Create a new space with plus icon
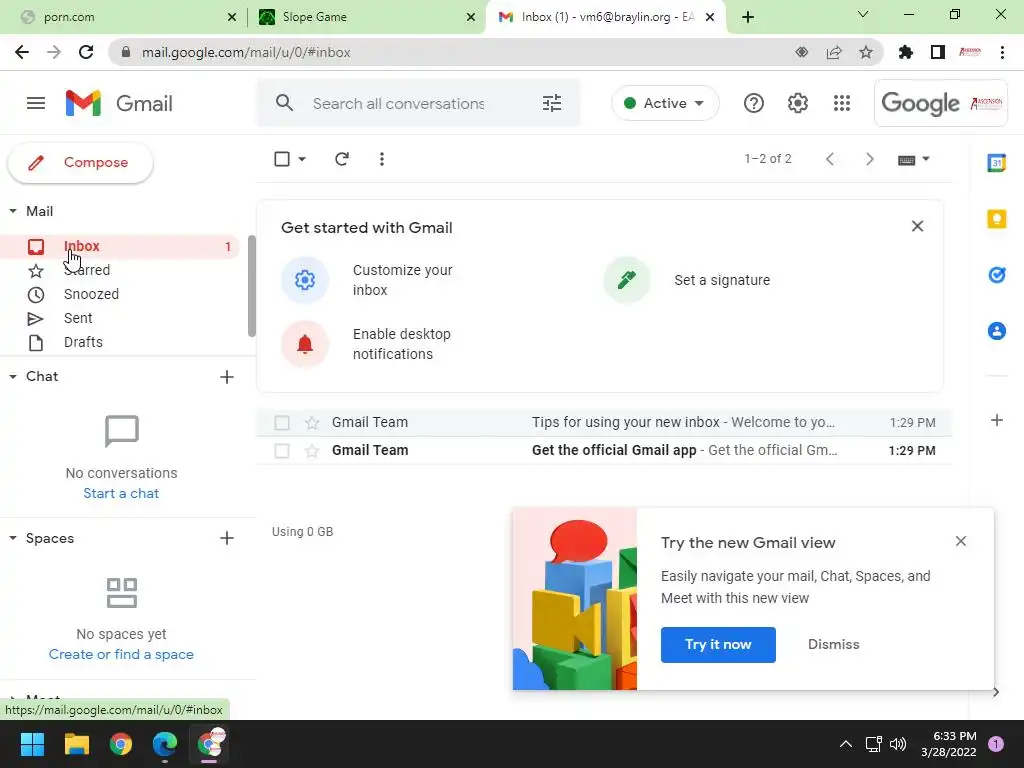The width and height of the screenshot is (1024, 768). tap(227, 538)
